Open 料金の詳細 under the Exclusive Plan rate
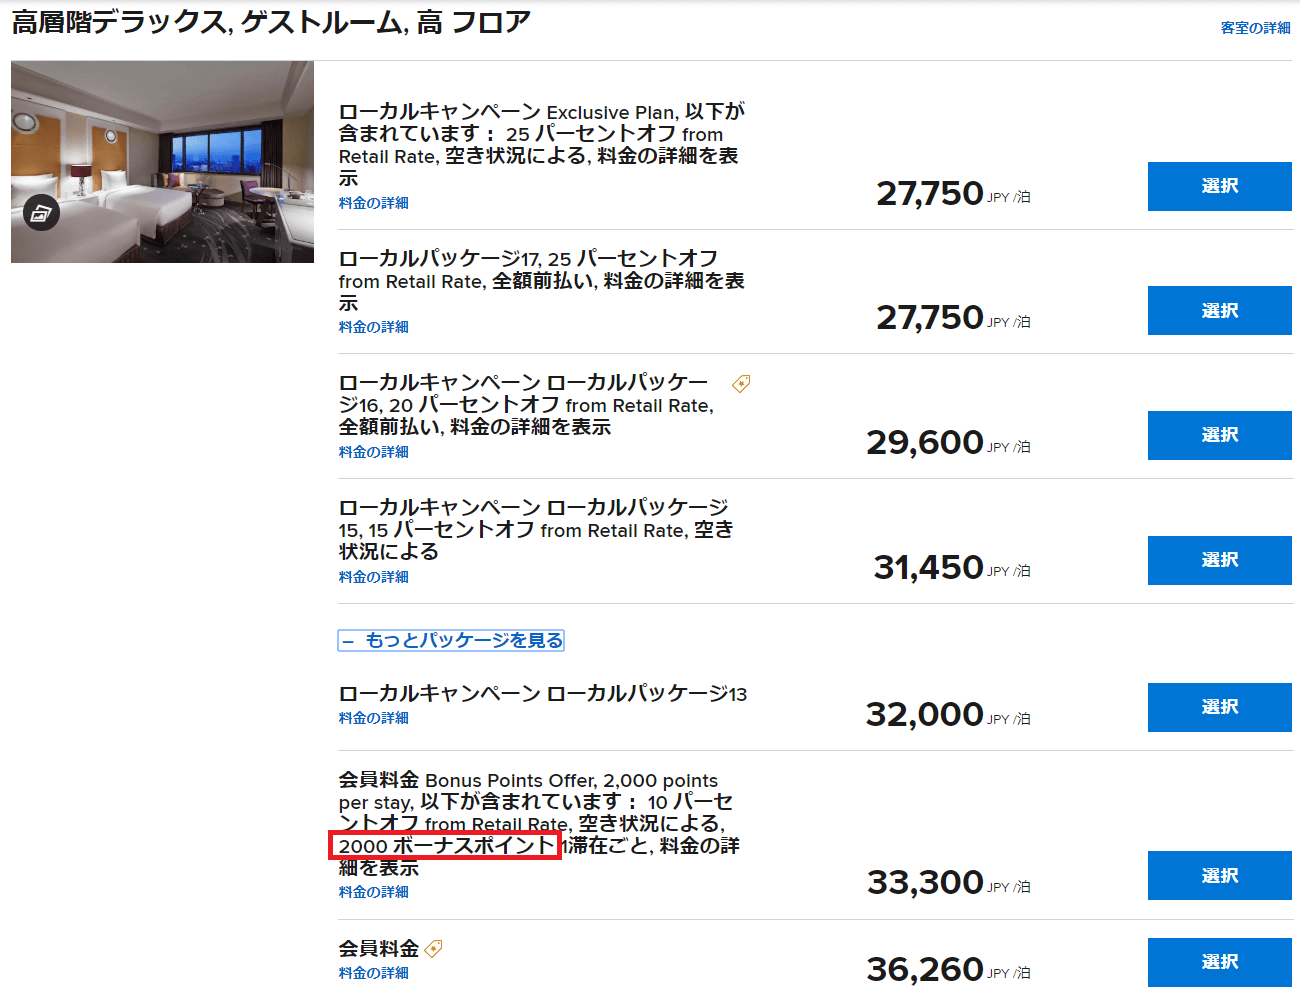This screenshot has height=995, width=1300. tap(373, 203)
